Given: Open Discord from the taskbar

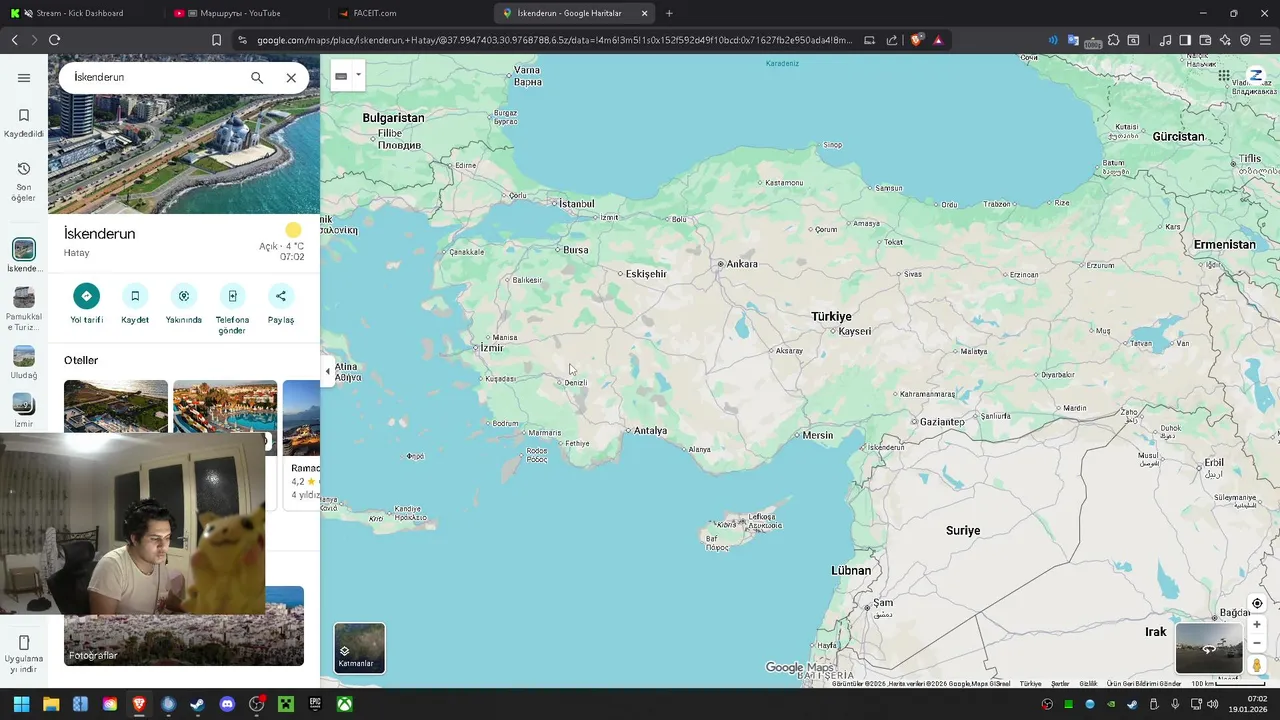Looking at the screenshot, I should coord(227,704).
